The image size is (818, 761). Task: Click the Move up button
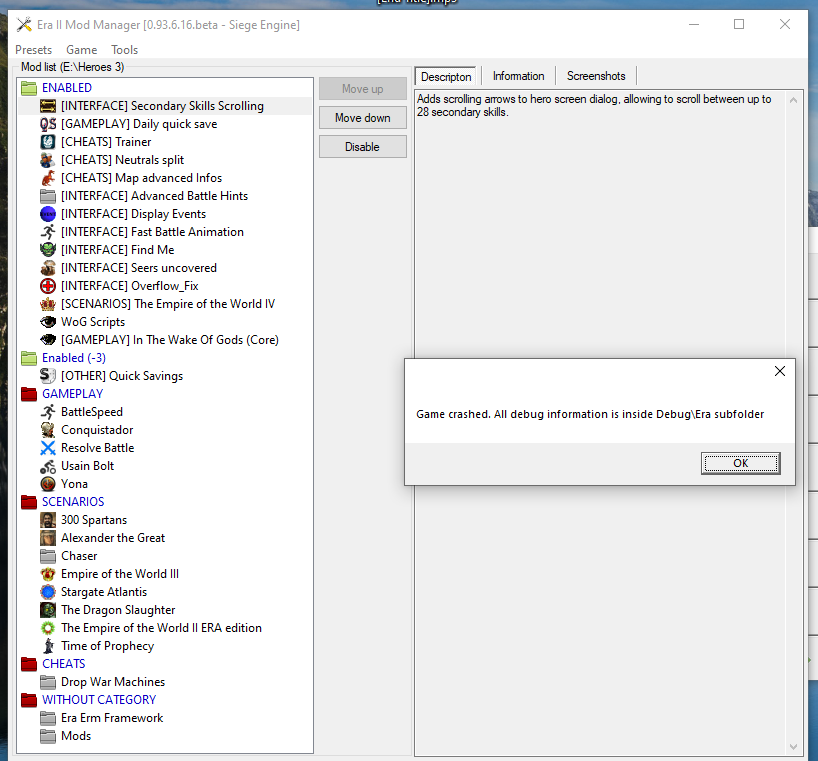(363, 89)
